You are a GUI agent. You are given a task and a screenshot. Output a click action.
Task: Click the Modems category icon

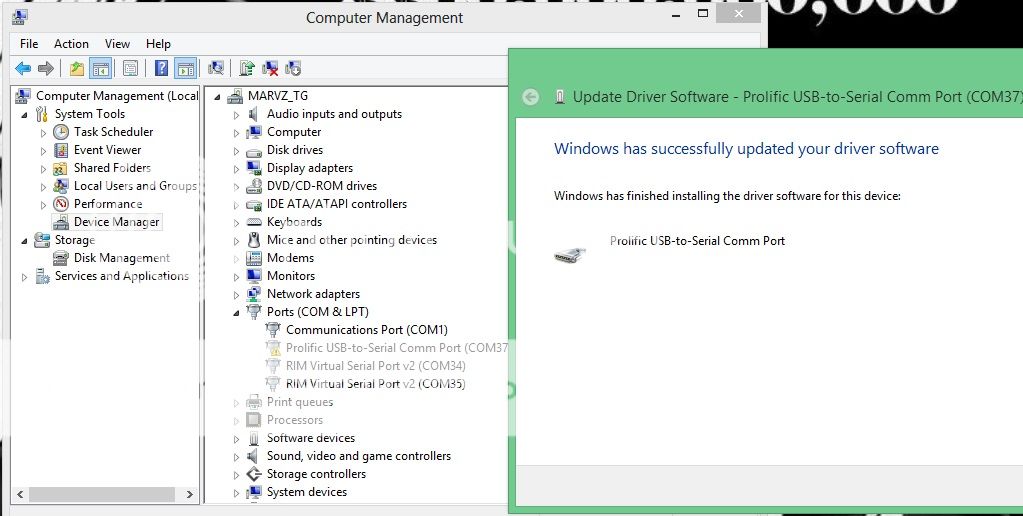(254, 258)
